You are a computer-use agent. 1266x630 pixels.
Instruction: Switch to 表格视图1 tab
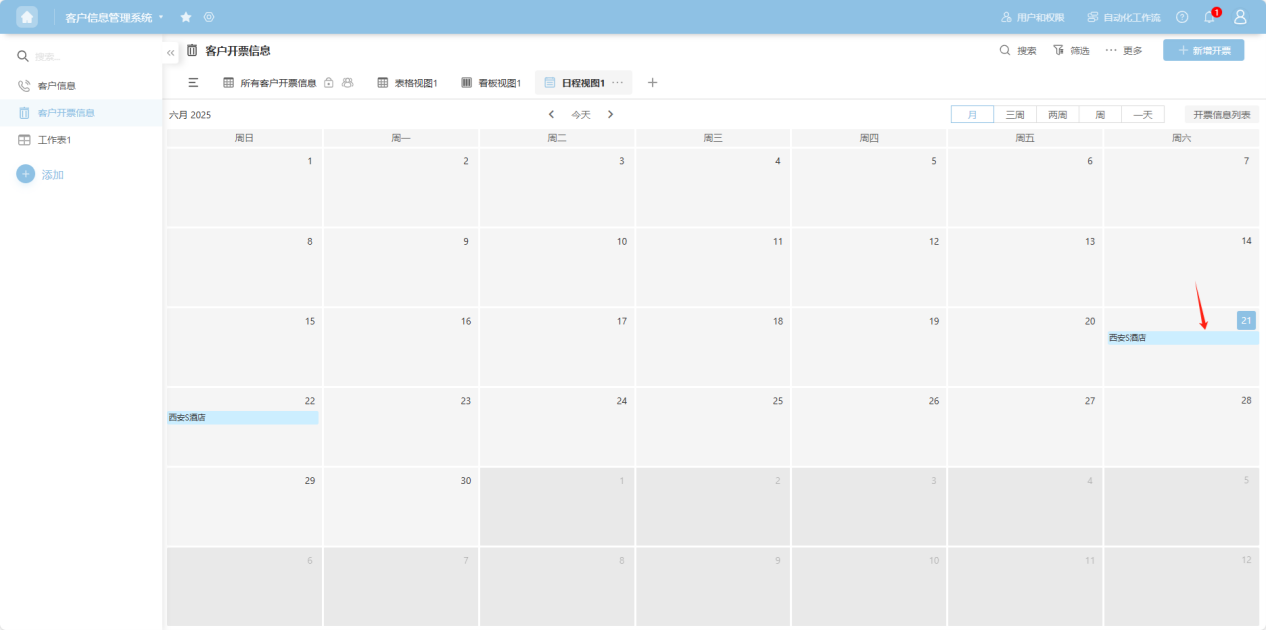point(407,83)
